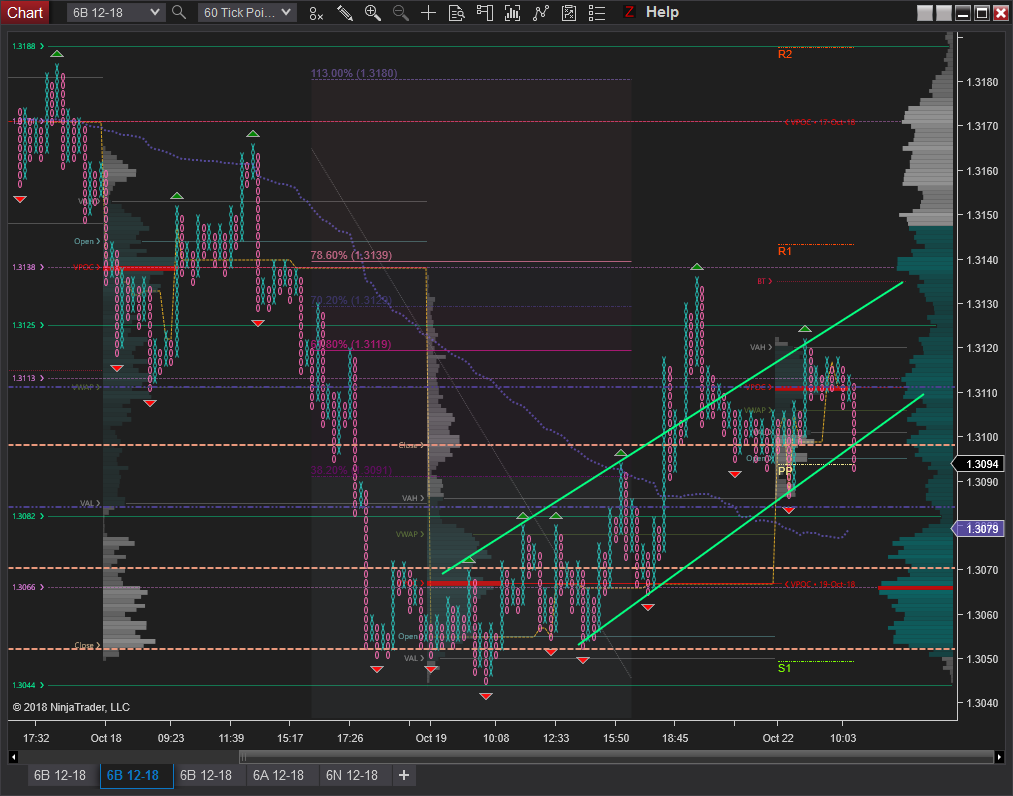Click the 1.3188 level label on left
The image size is (1013, 796).
click(28, 46)
